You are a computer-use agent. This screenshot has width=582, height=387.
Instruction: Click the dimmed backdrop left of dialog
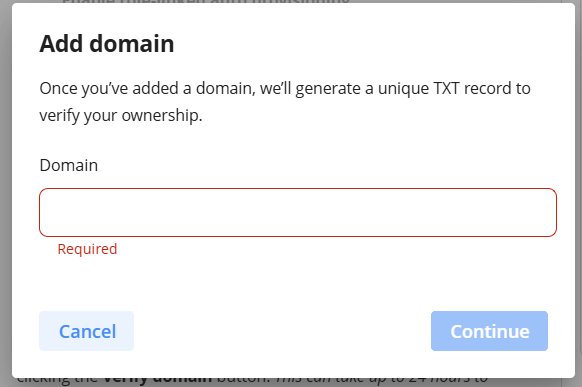[x=6, y=193]
